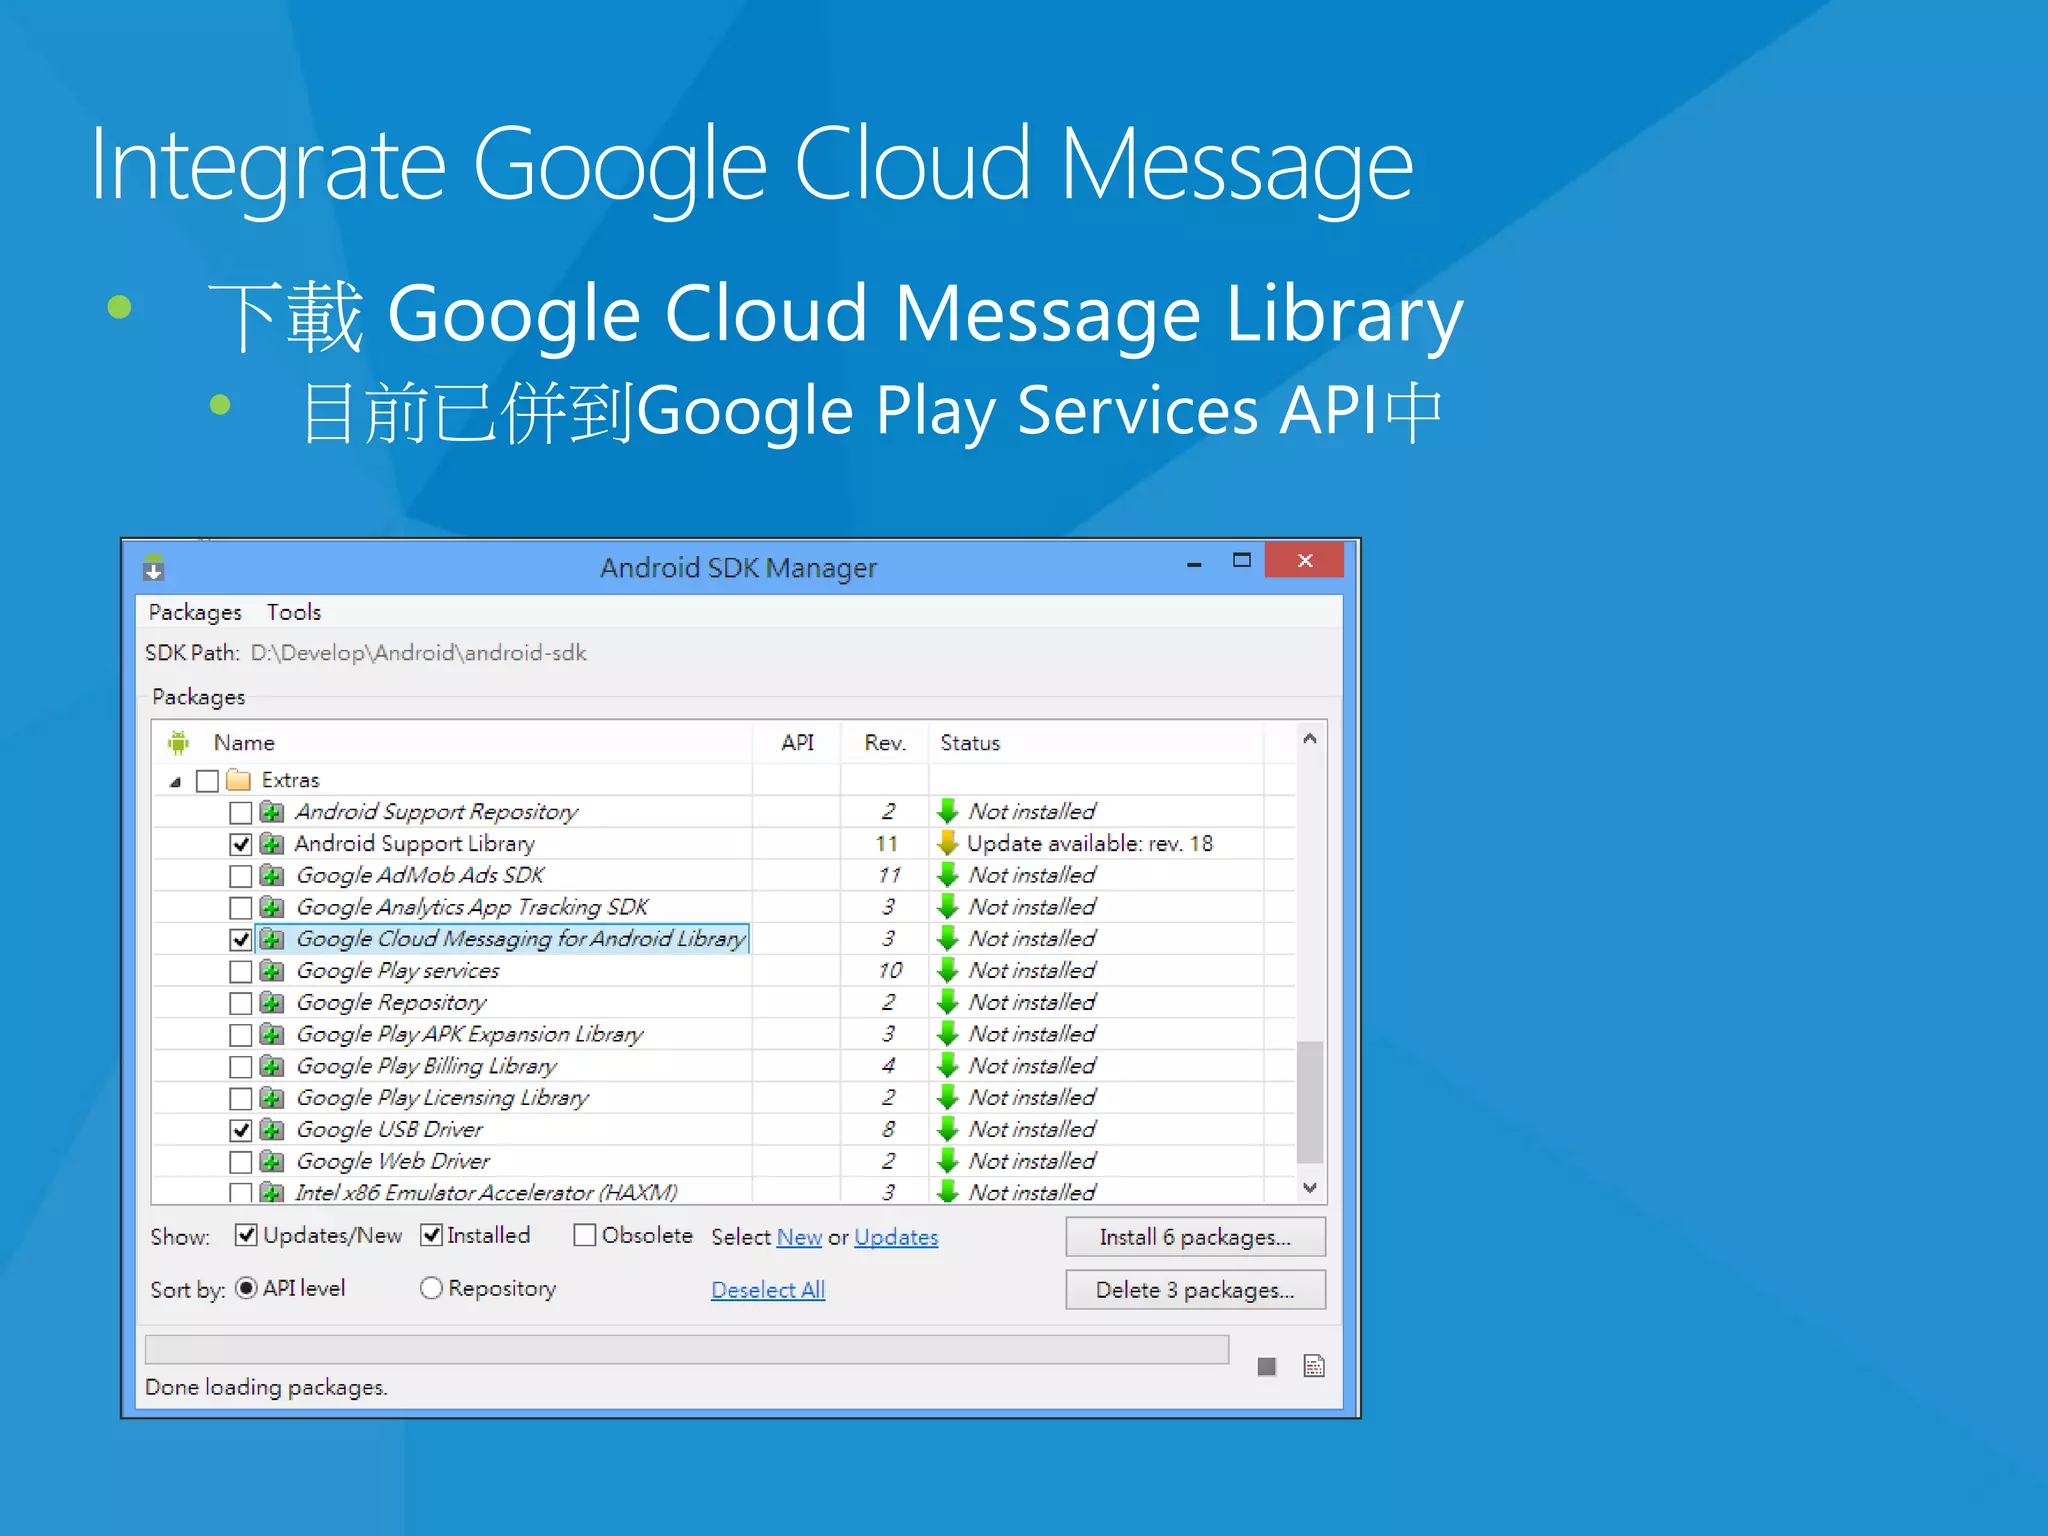Click package icon beside Android Support Library

[271, 843]
